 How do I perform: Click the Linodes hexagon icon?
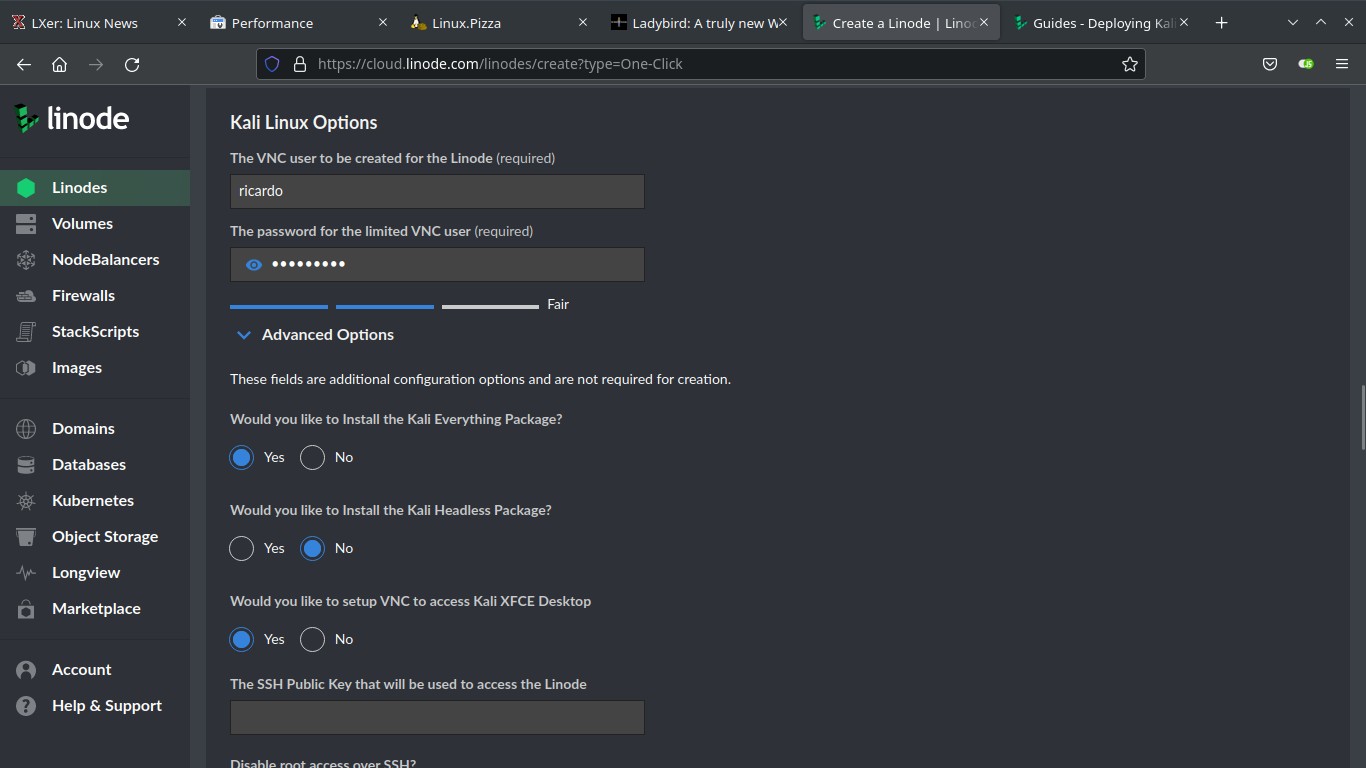(26, 188)
